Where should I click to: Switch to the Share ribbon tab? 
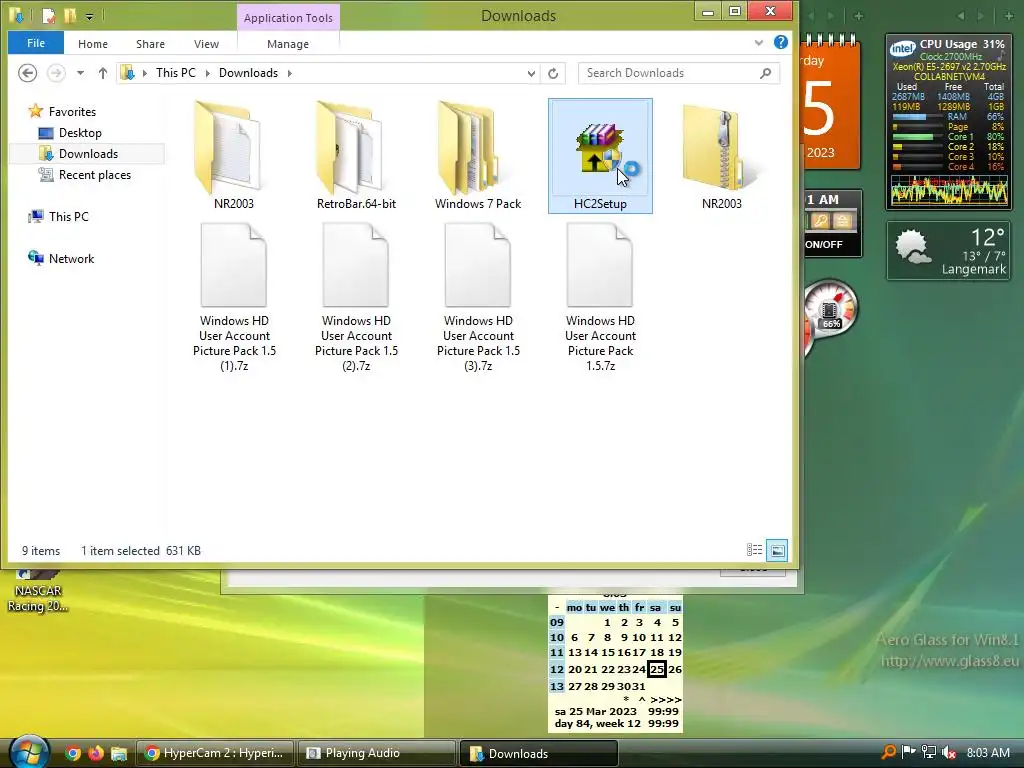coord(150,44)
